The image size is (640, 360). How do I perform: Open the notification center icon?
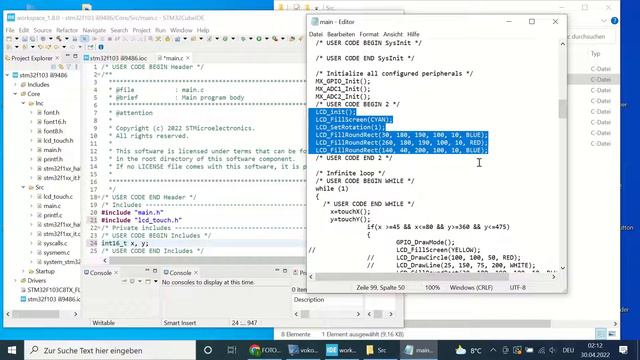click(x=623, y=350)
